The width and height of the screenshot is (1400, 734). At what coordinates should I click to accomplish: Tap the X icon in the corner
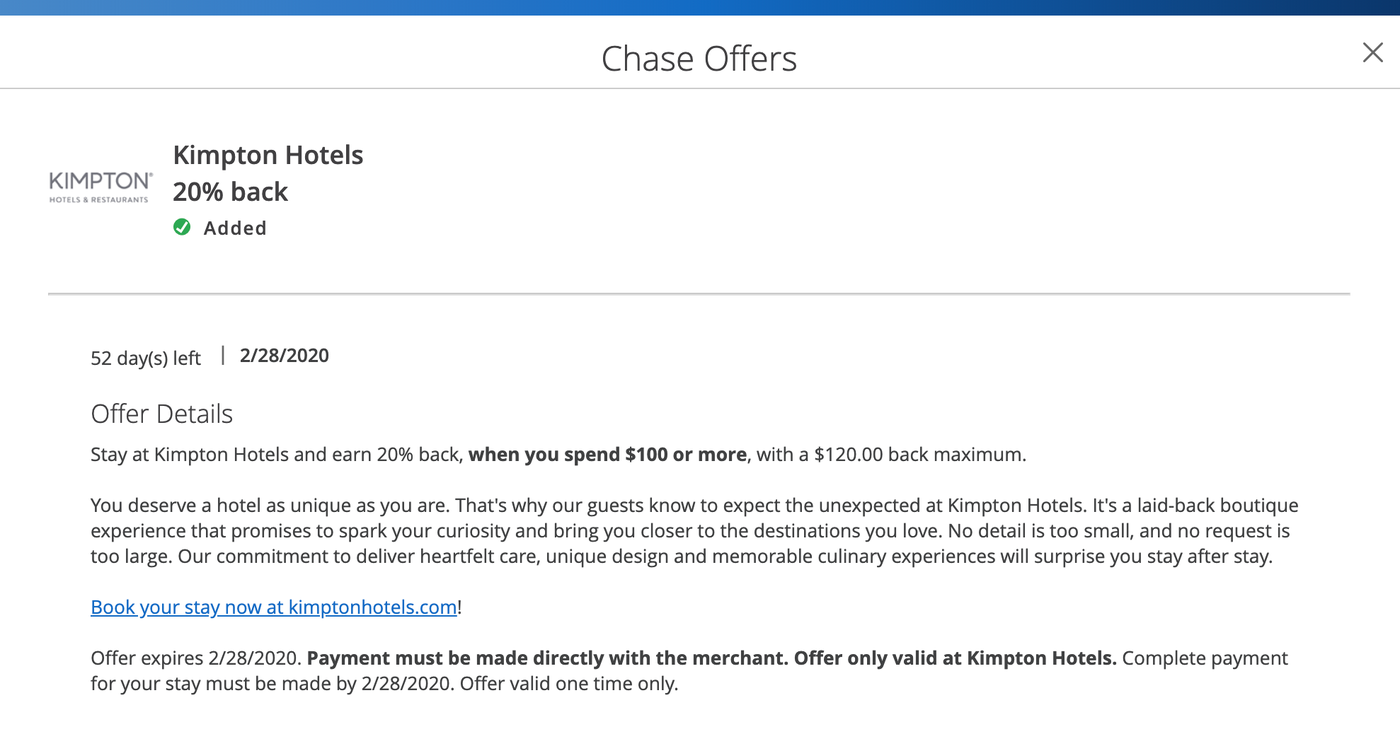pyautogui.click(x=1372, y=52)
